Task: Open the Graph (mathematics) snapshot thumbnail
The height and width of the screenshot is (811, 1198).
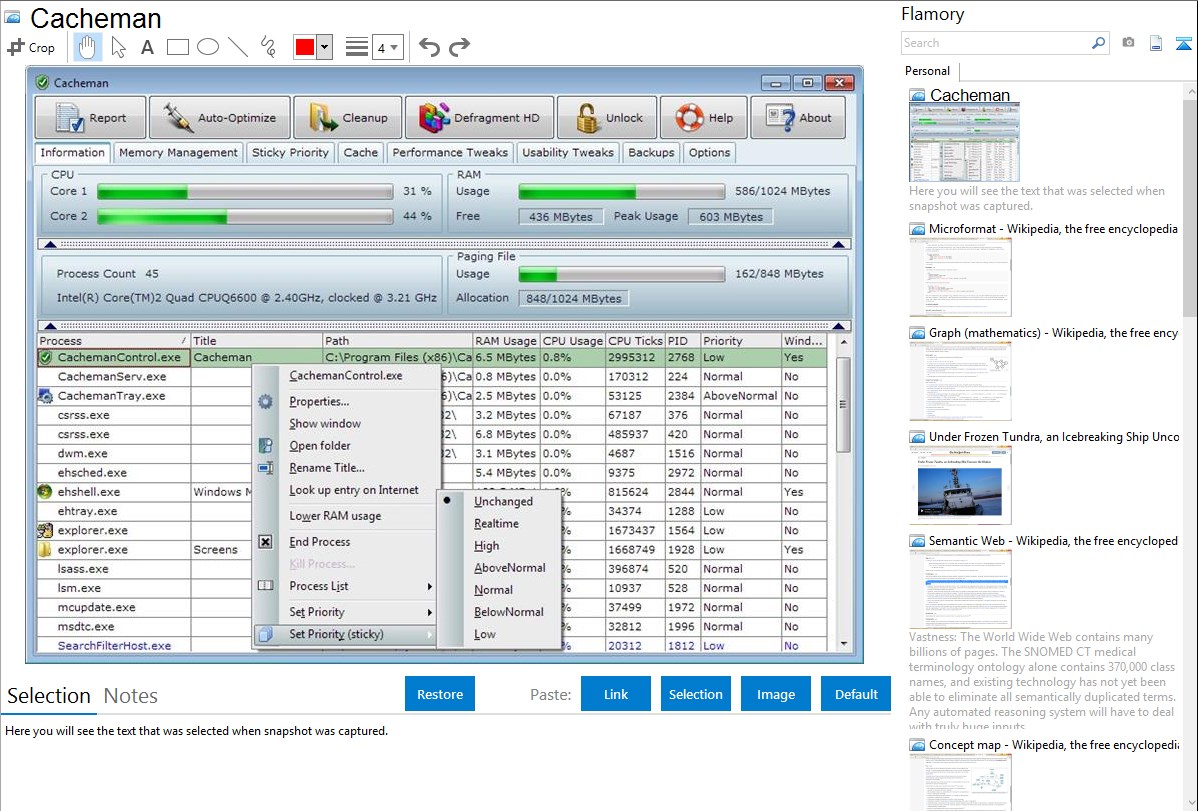Action: tap(960, 382)
